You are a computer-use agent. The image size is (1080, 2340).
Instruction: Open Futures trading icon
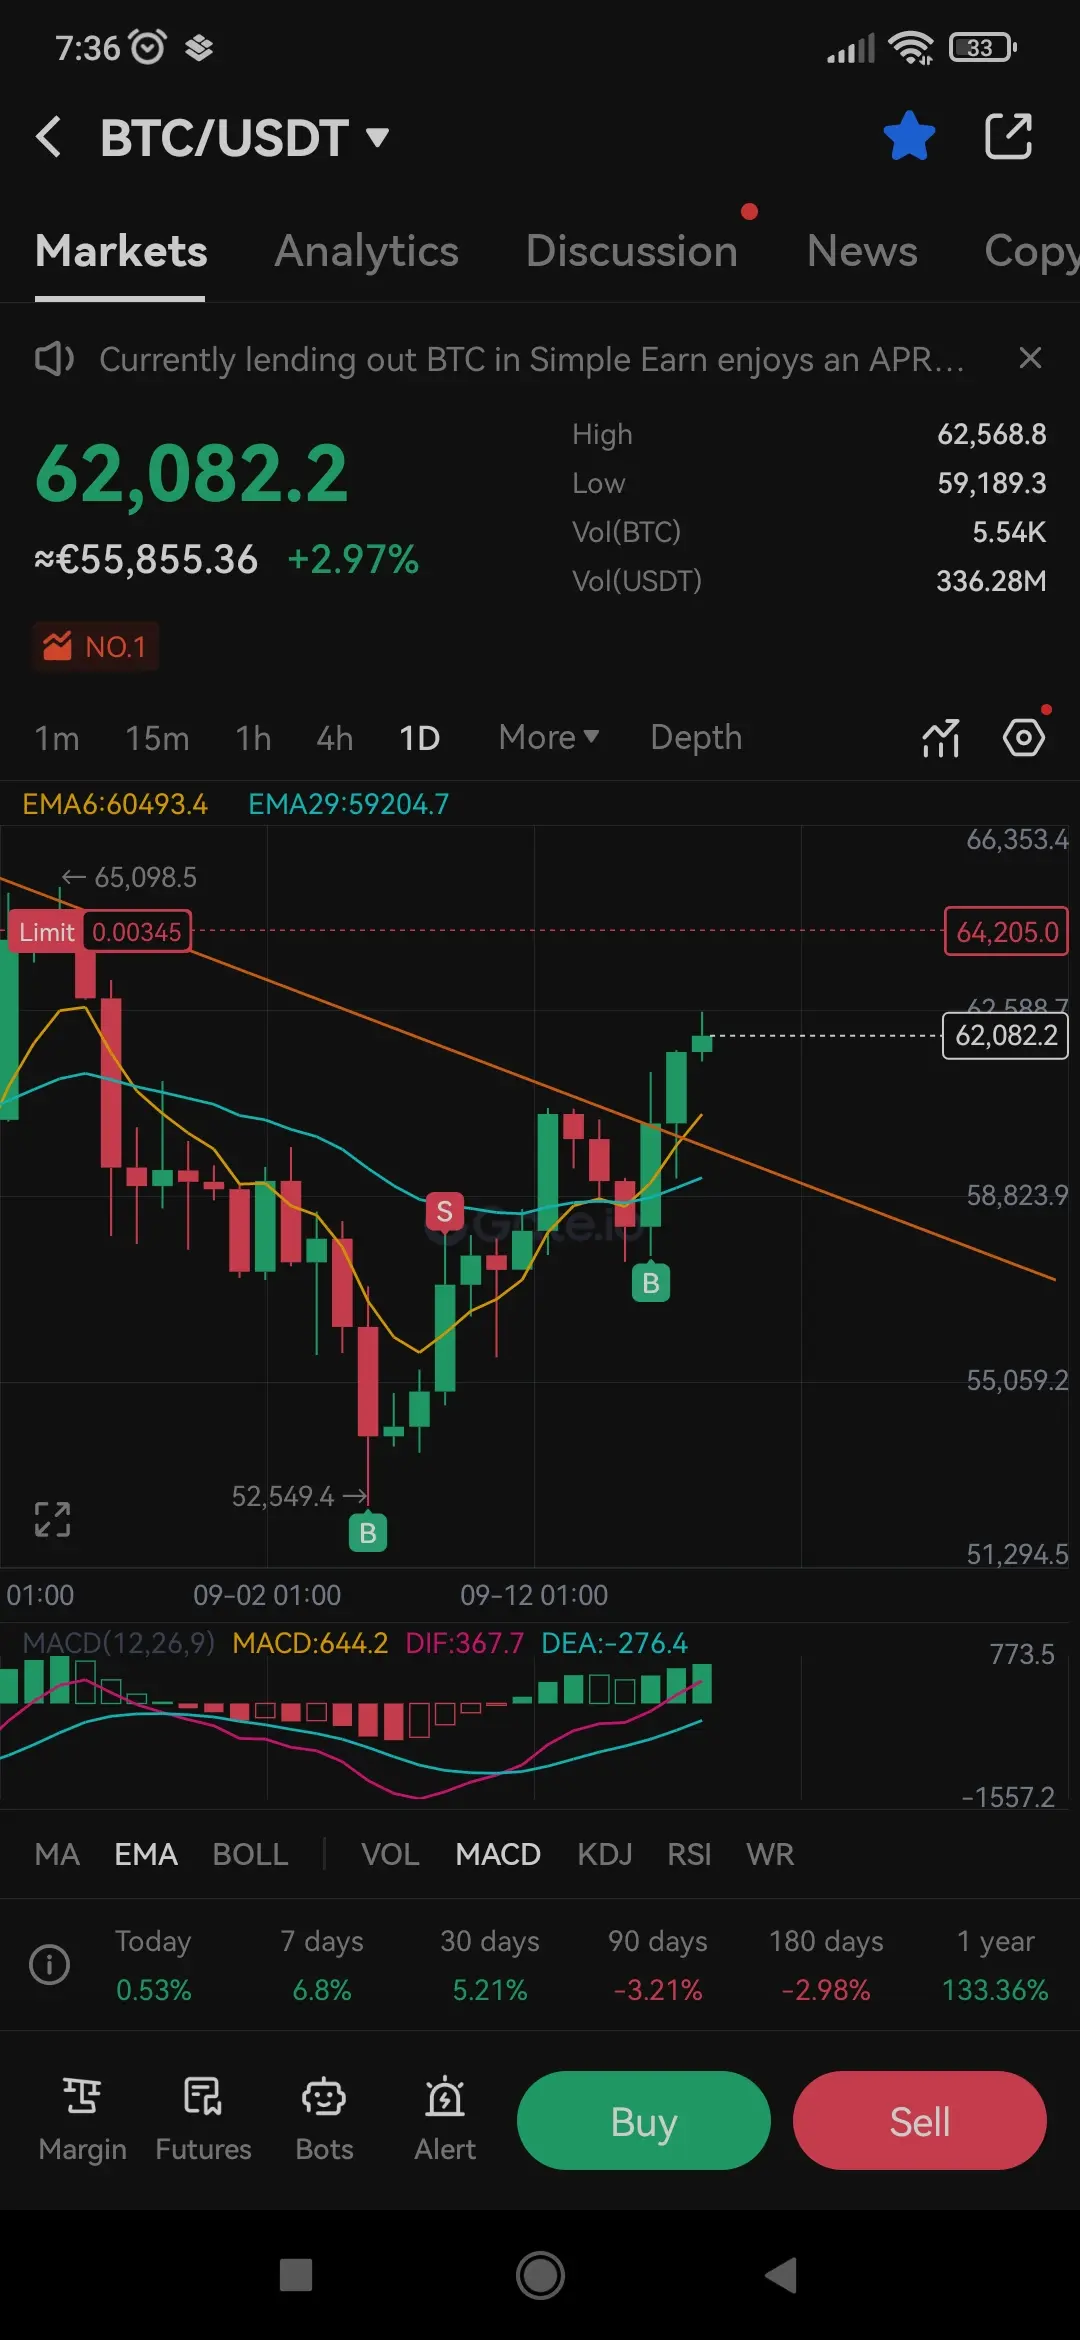pyautogui.click(x=203, y=2119)
